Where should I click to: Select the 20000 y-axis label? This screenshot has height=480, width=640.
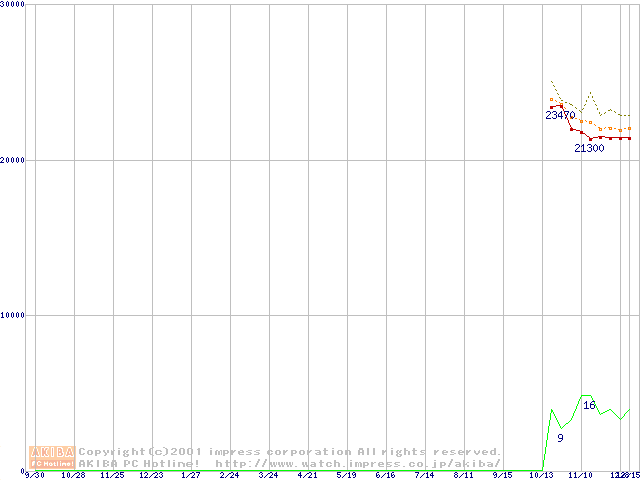pos(14,160)
